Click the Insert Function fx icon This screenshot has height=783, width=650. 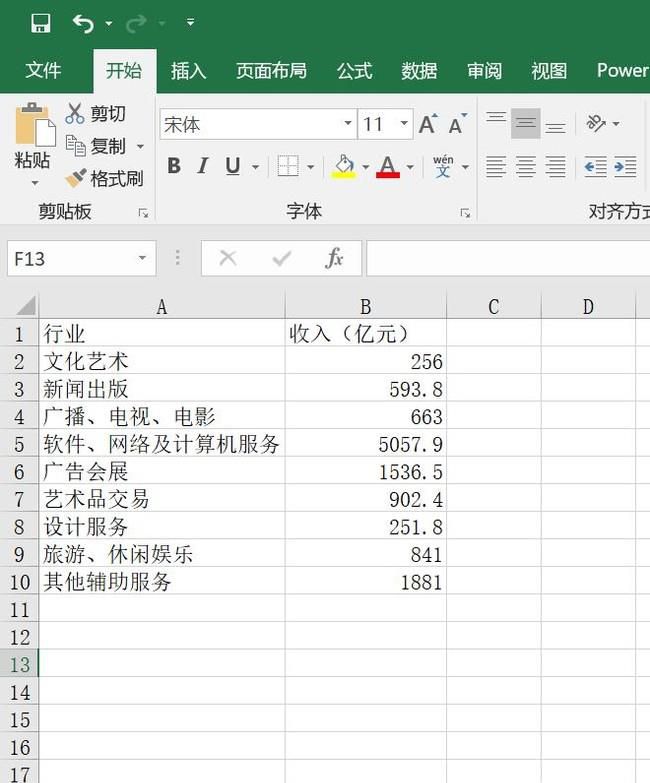click(335, 258)
